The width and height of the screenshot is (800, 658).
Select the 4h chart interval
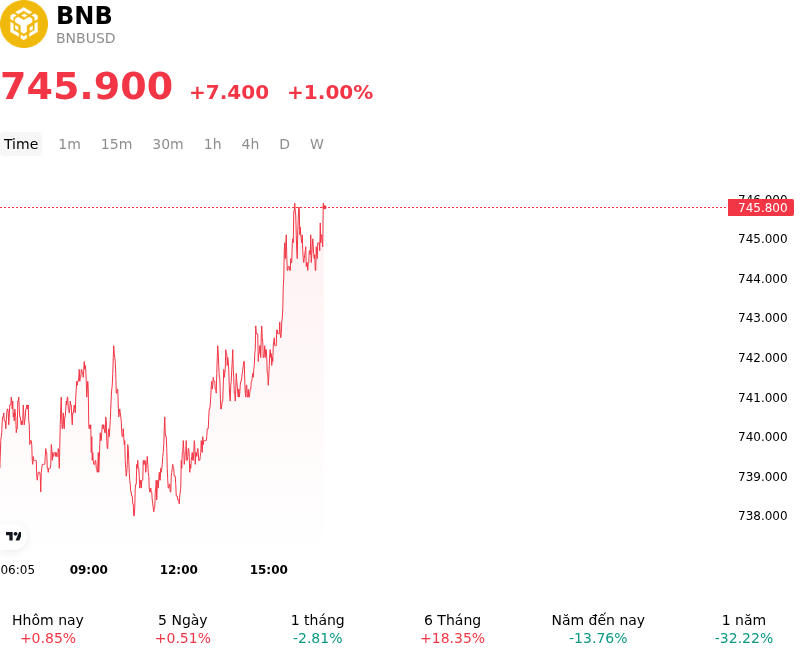(x=250, y=144)
